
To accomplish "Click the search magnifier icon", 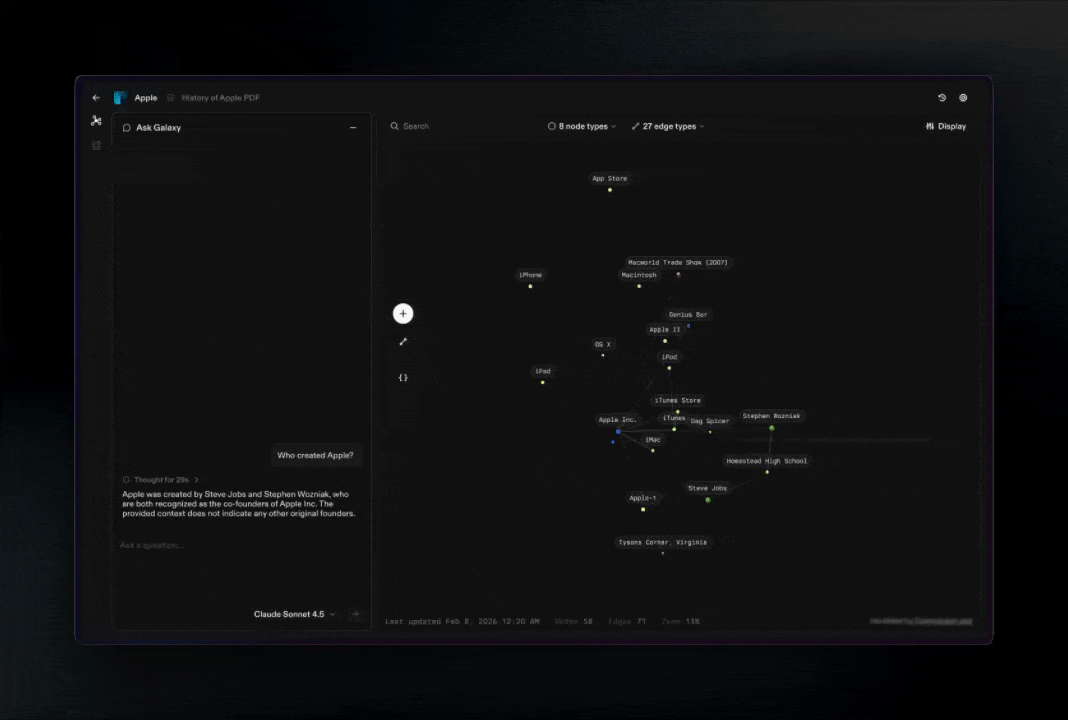I will 394,126.
